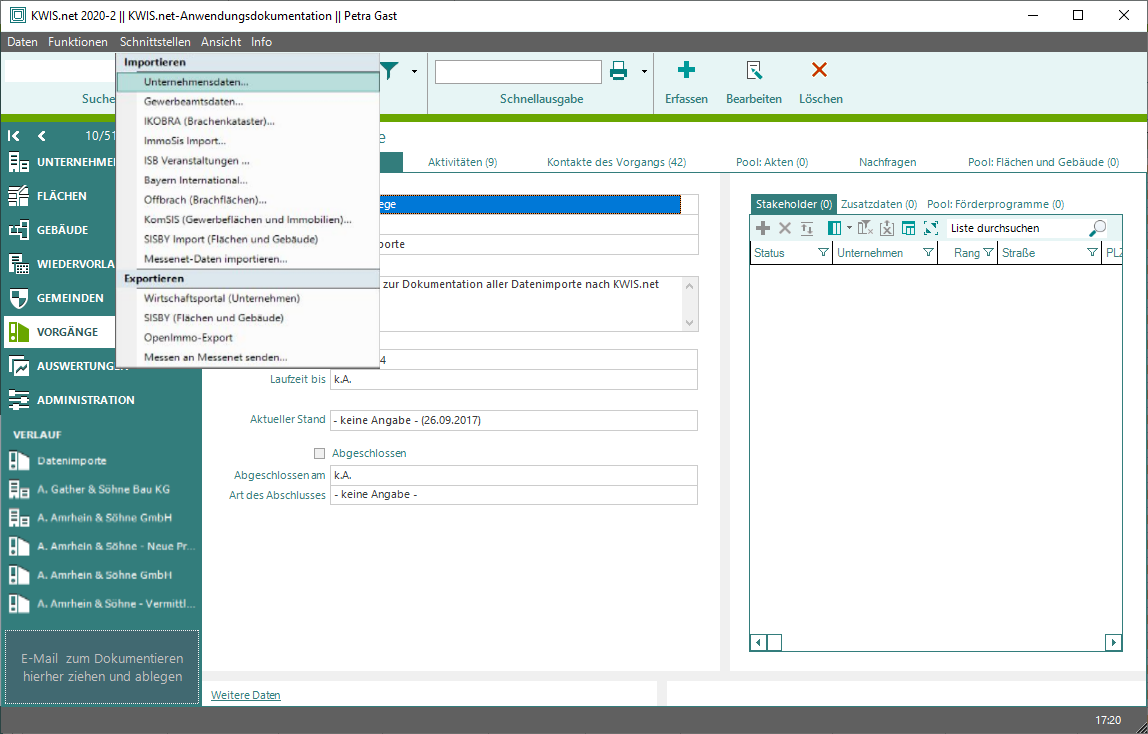This screenshot has height=734, width=1148.
Task: Click the Aktueller Stand field
Action: (x=514, y=420)
